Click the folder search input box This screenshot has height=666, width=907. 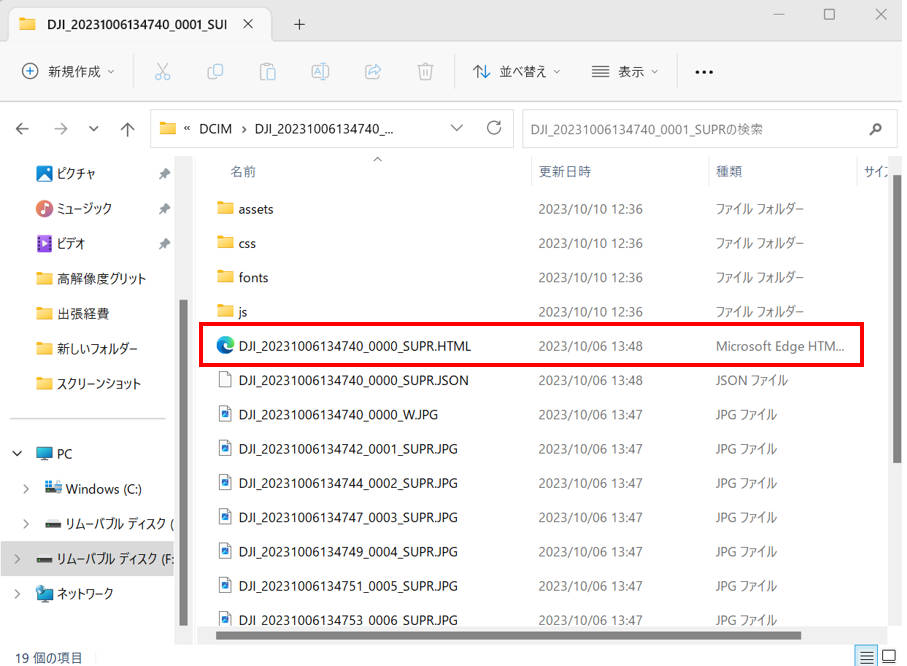click(x=695, y=129)
